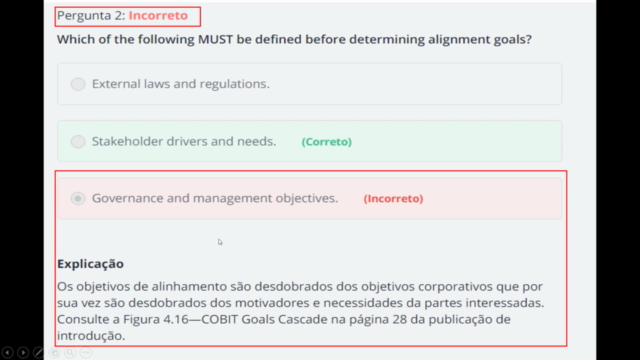
Task: Click the 'Governance and management objectives.' answer text
Action: click(215, 198)
